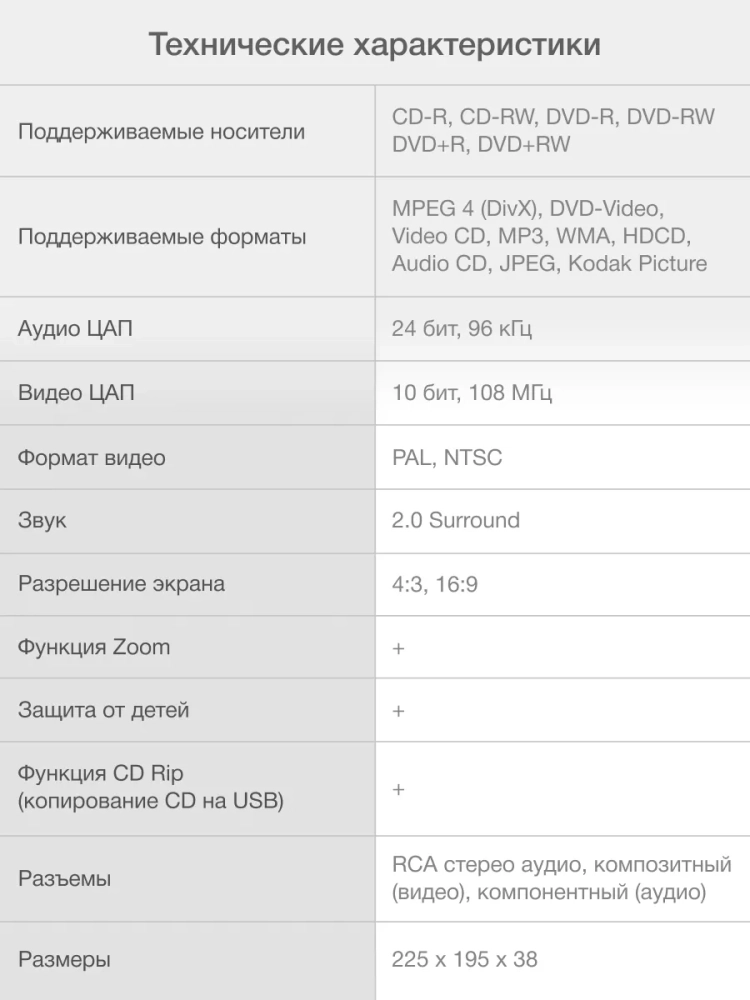Viewport: 750px width, 1000px height.
Task: Click the CD-R, CD-RW, DVD-R media list
Action: [553, 130]
